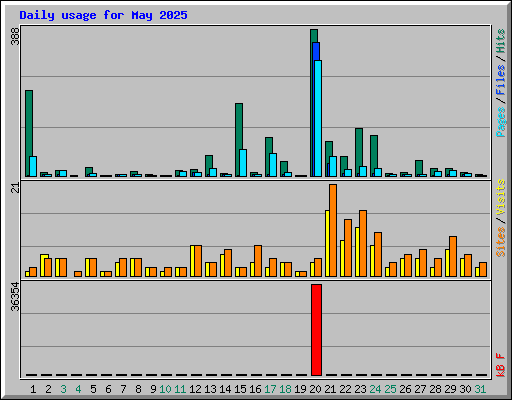512x400 pixels.
Task: Select the red KB bar for day 20
Action: (x=316, y=330)
